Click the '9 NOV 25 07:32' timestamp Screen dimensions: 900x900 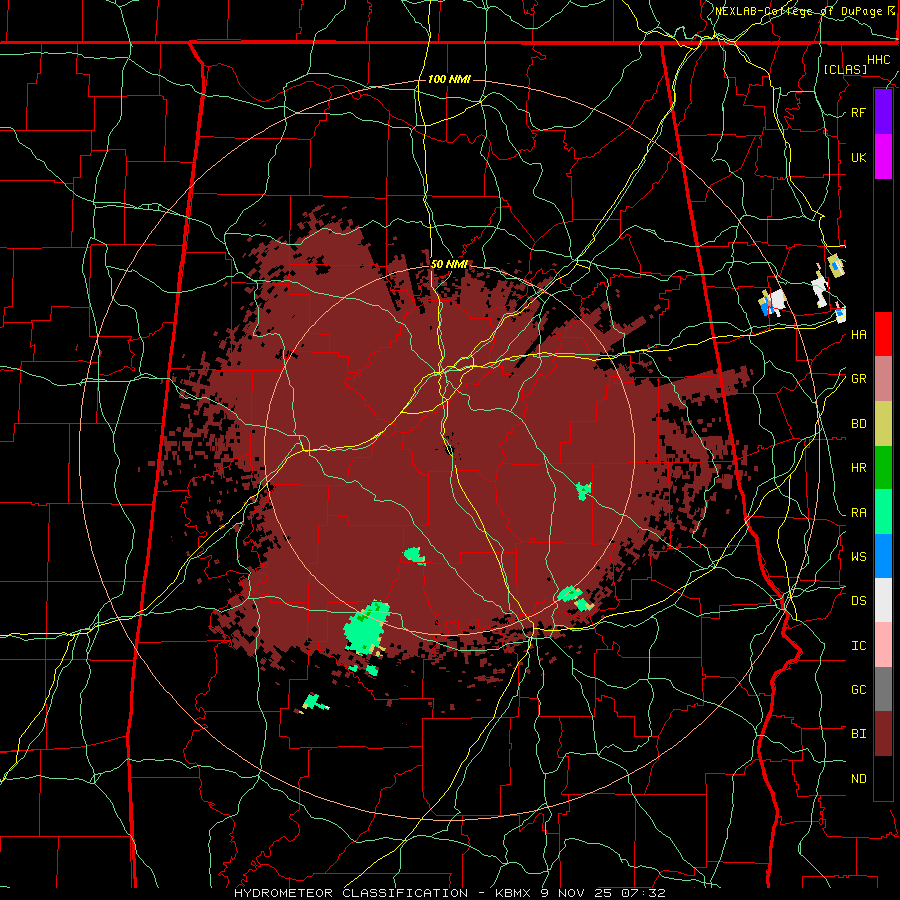point(603,893)
